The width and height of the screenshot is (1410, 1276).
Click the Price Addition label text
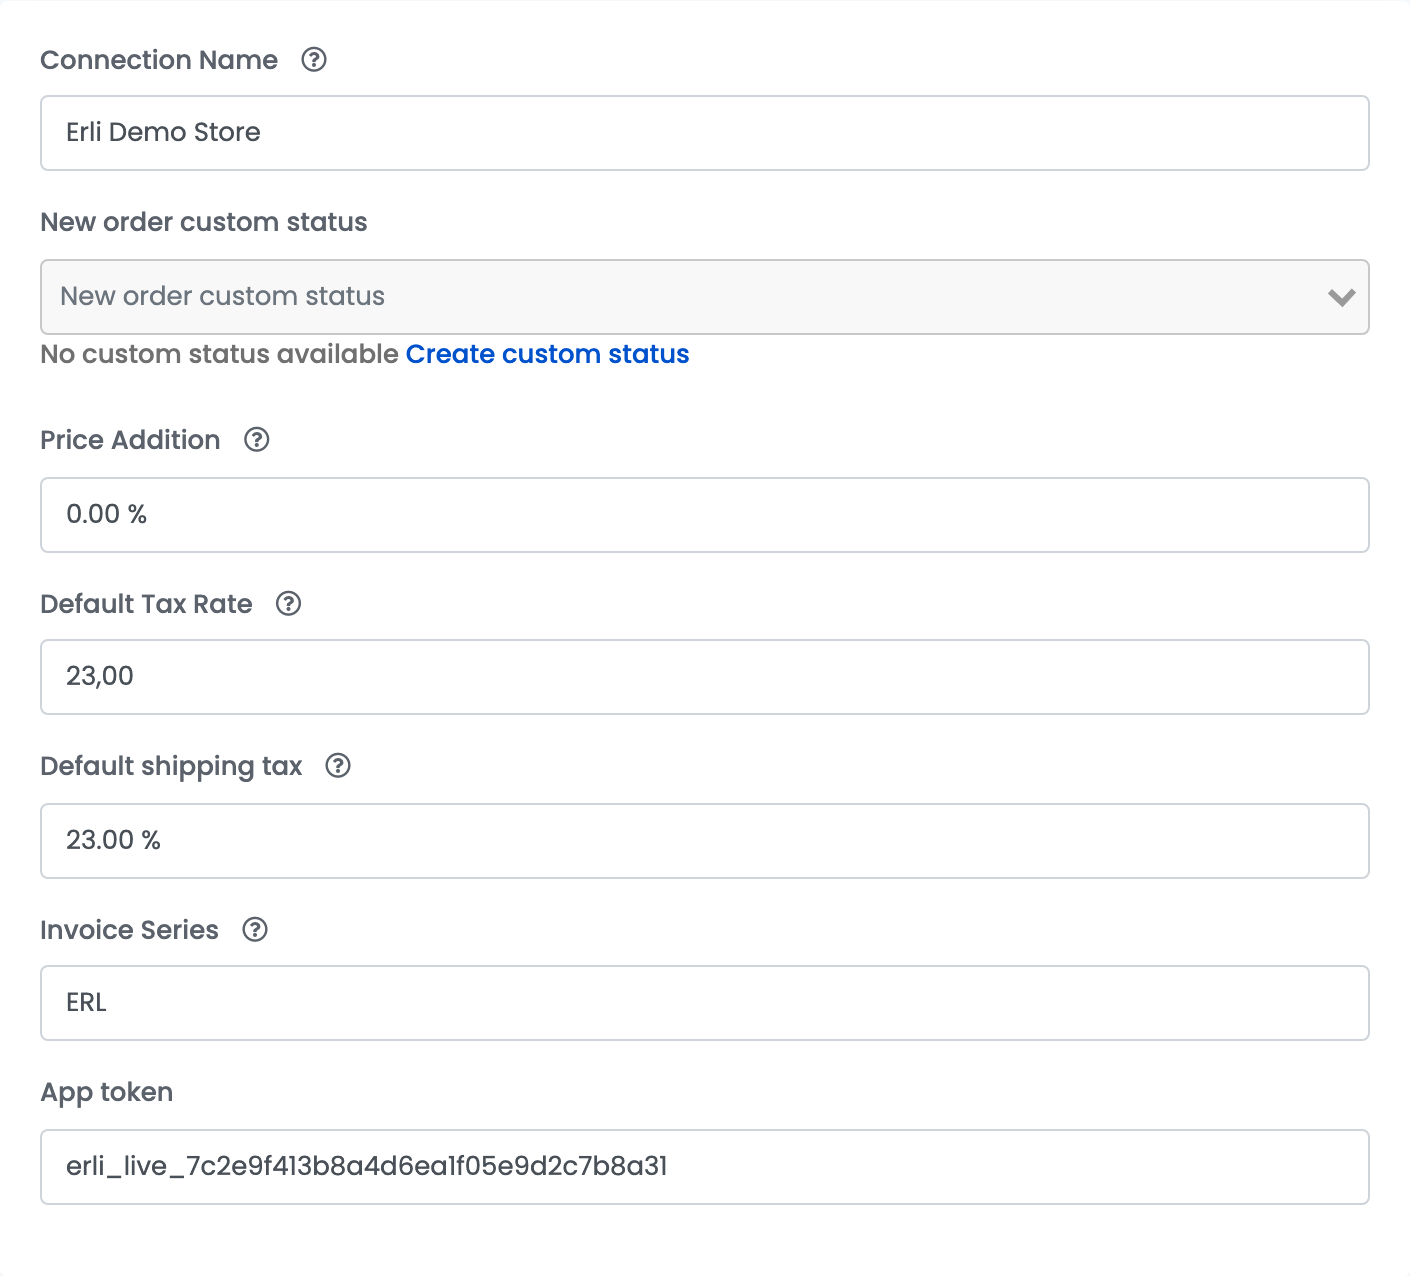(130, 440)
